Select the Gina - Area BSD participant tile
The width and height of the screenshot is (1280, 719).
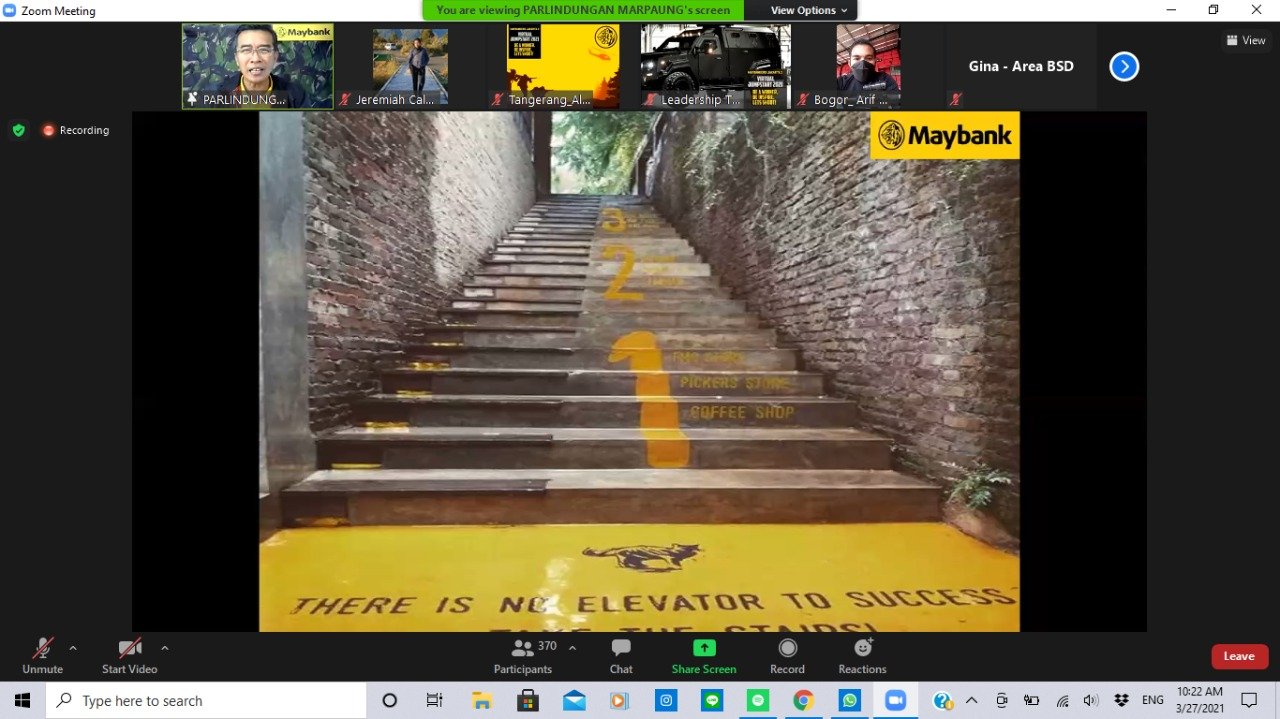1021,67
